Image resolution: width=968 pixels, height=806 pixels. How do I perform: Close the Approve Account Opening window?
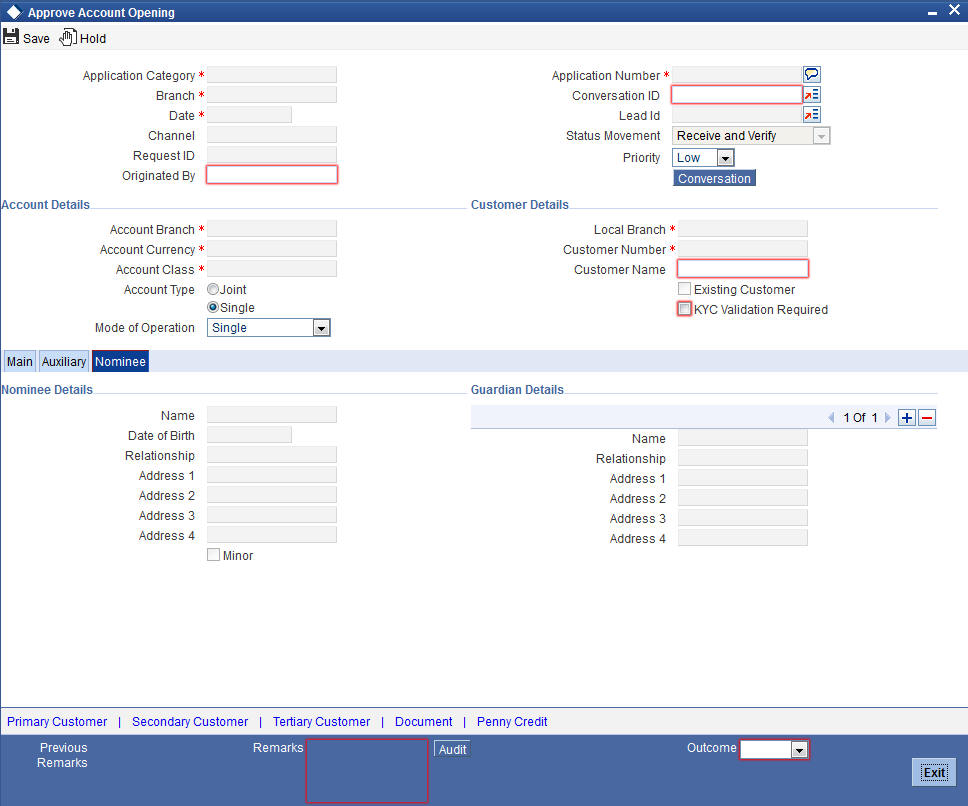pos(954,10)
